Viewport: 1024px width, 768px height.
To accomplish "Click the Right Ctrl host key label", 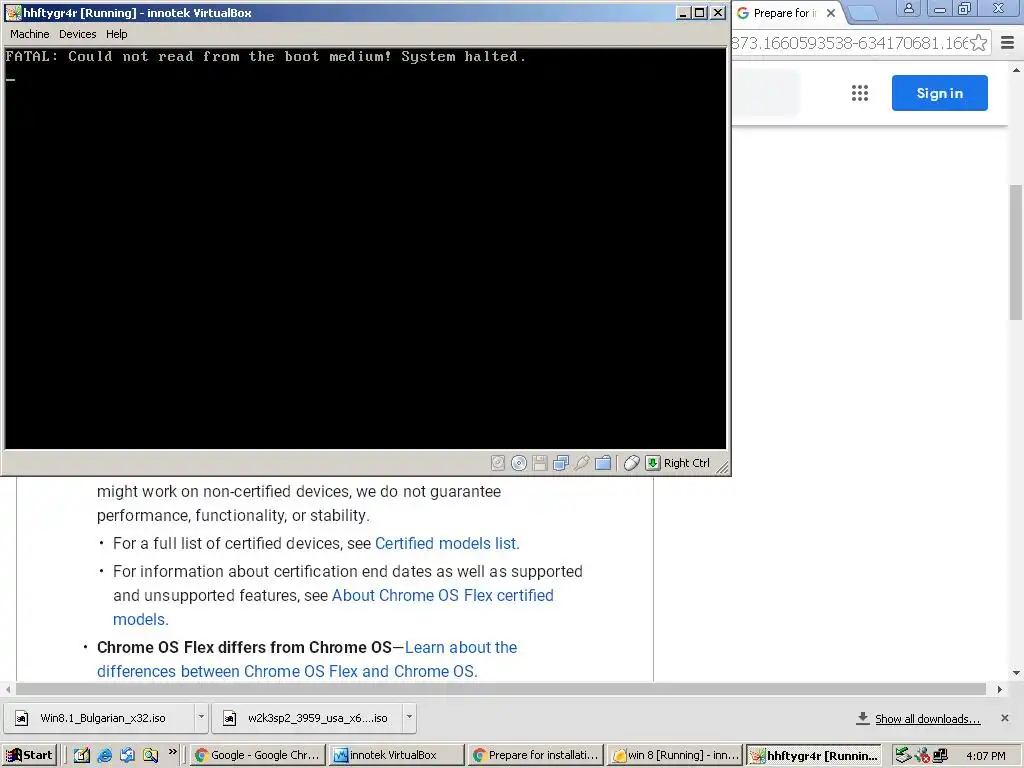I will [686, 463].
